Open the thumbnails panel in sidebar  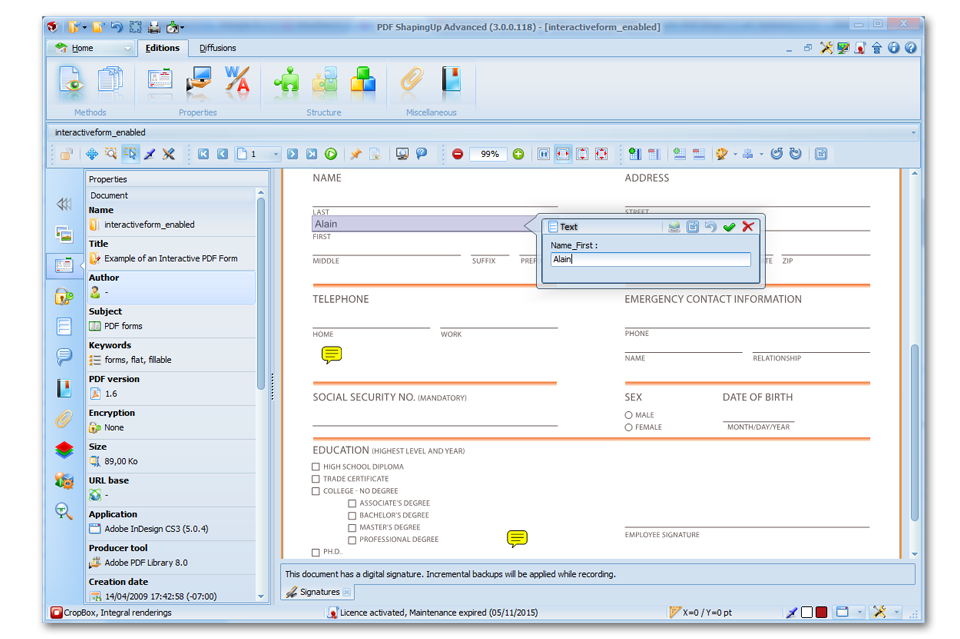click(64, 234)
